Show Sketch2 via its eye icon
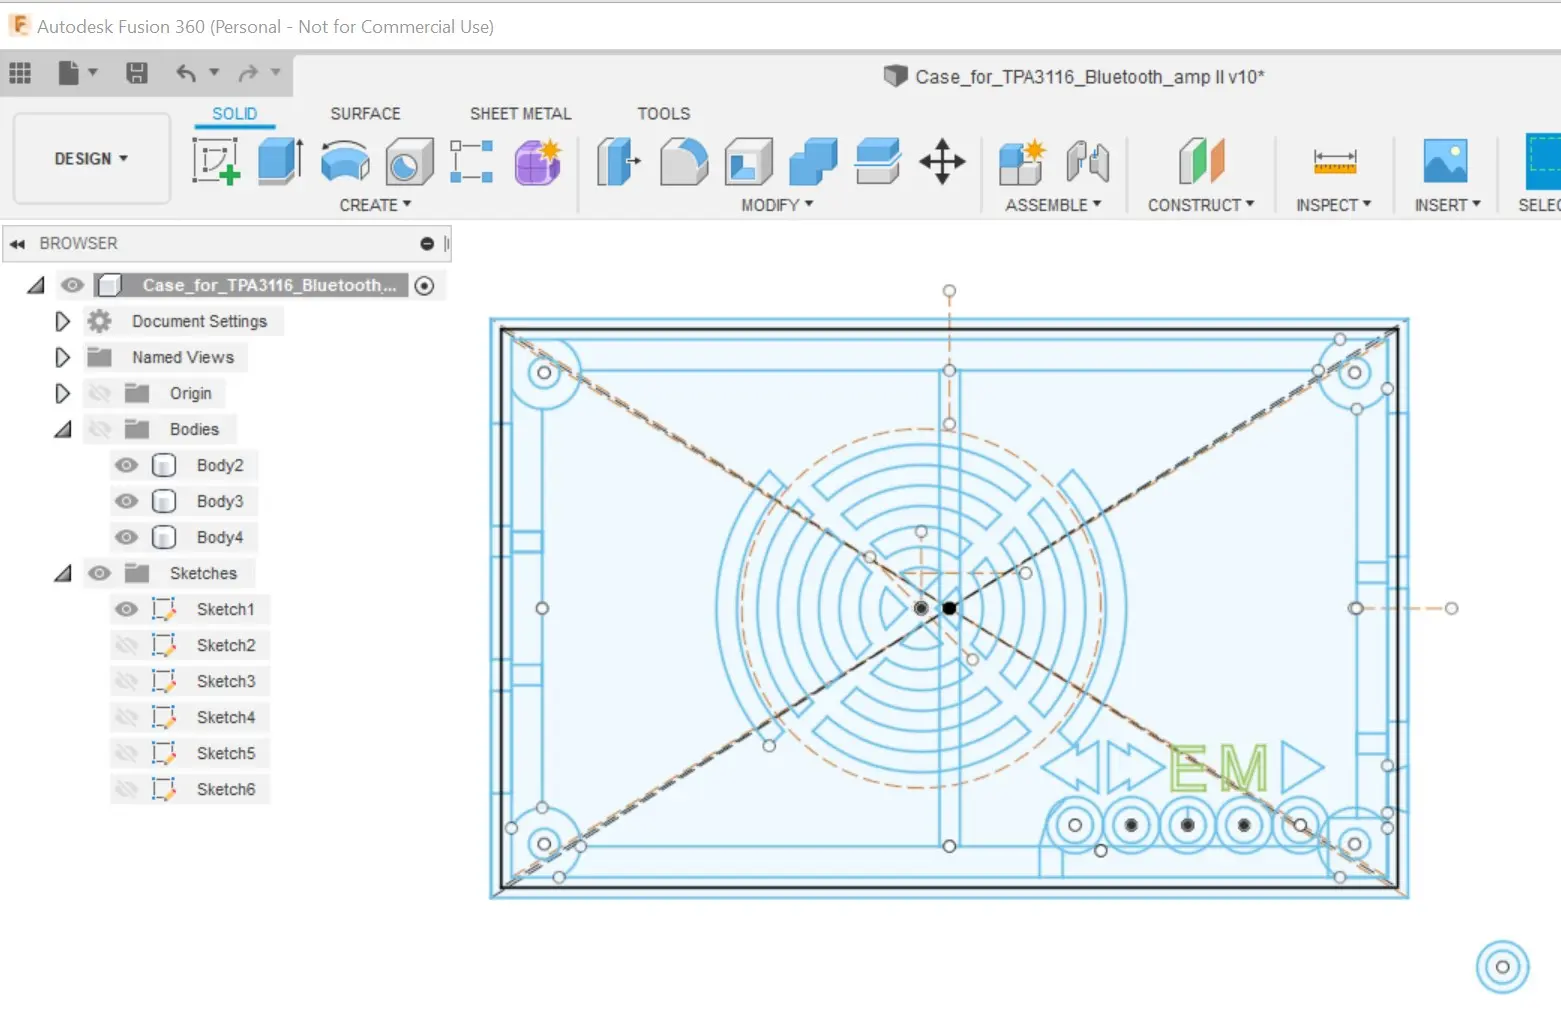The width and height of the screenshot is (1561, 1021). coord(126,645)
